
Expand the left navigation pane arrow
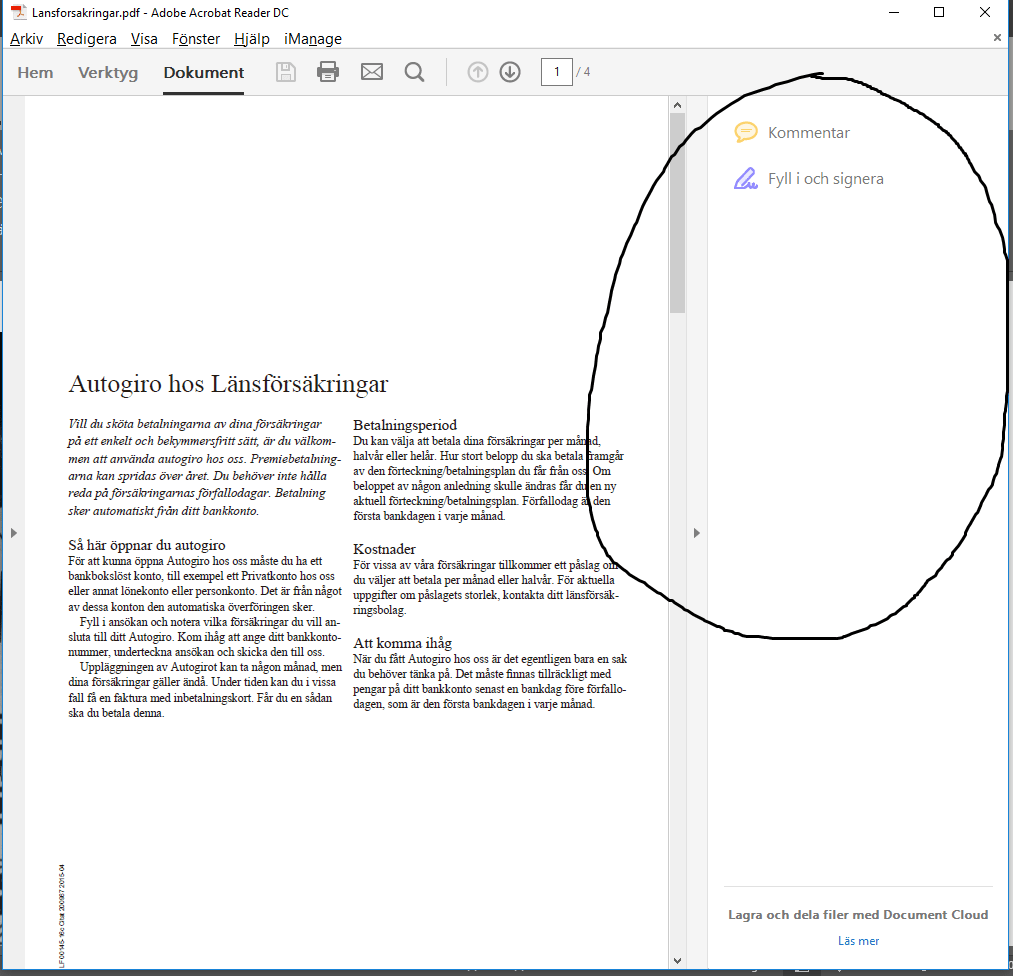pos(13,533)
